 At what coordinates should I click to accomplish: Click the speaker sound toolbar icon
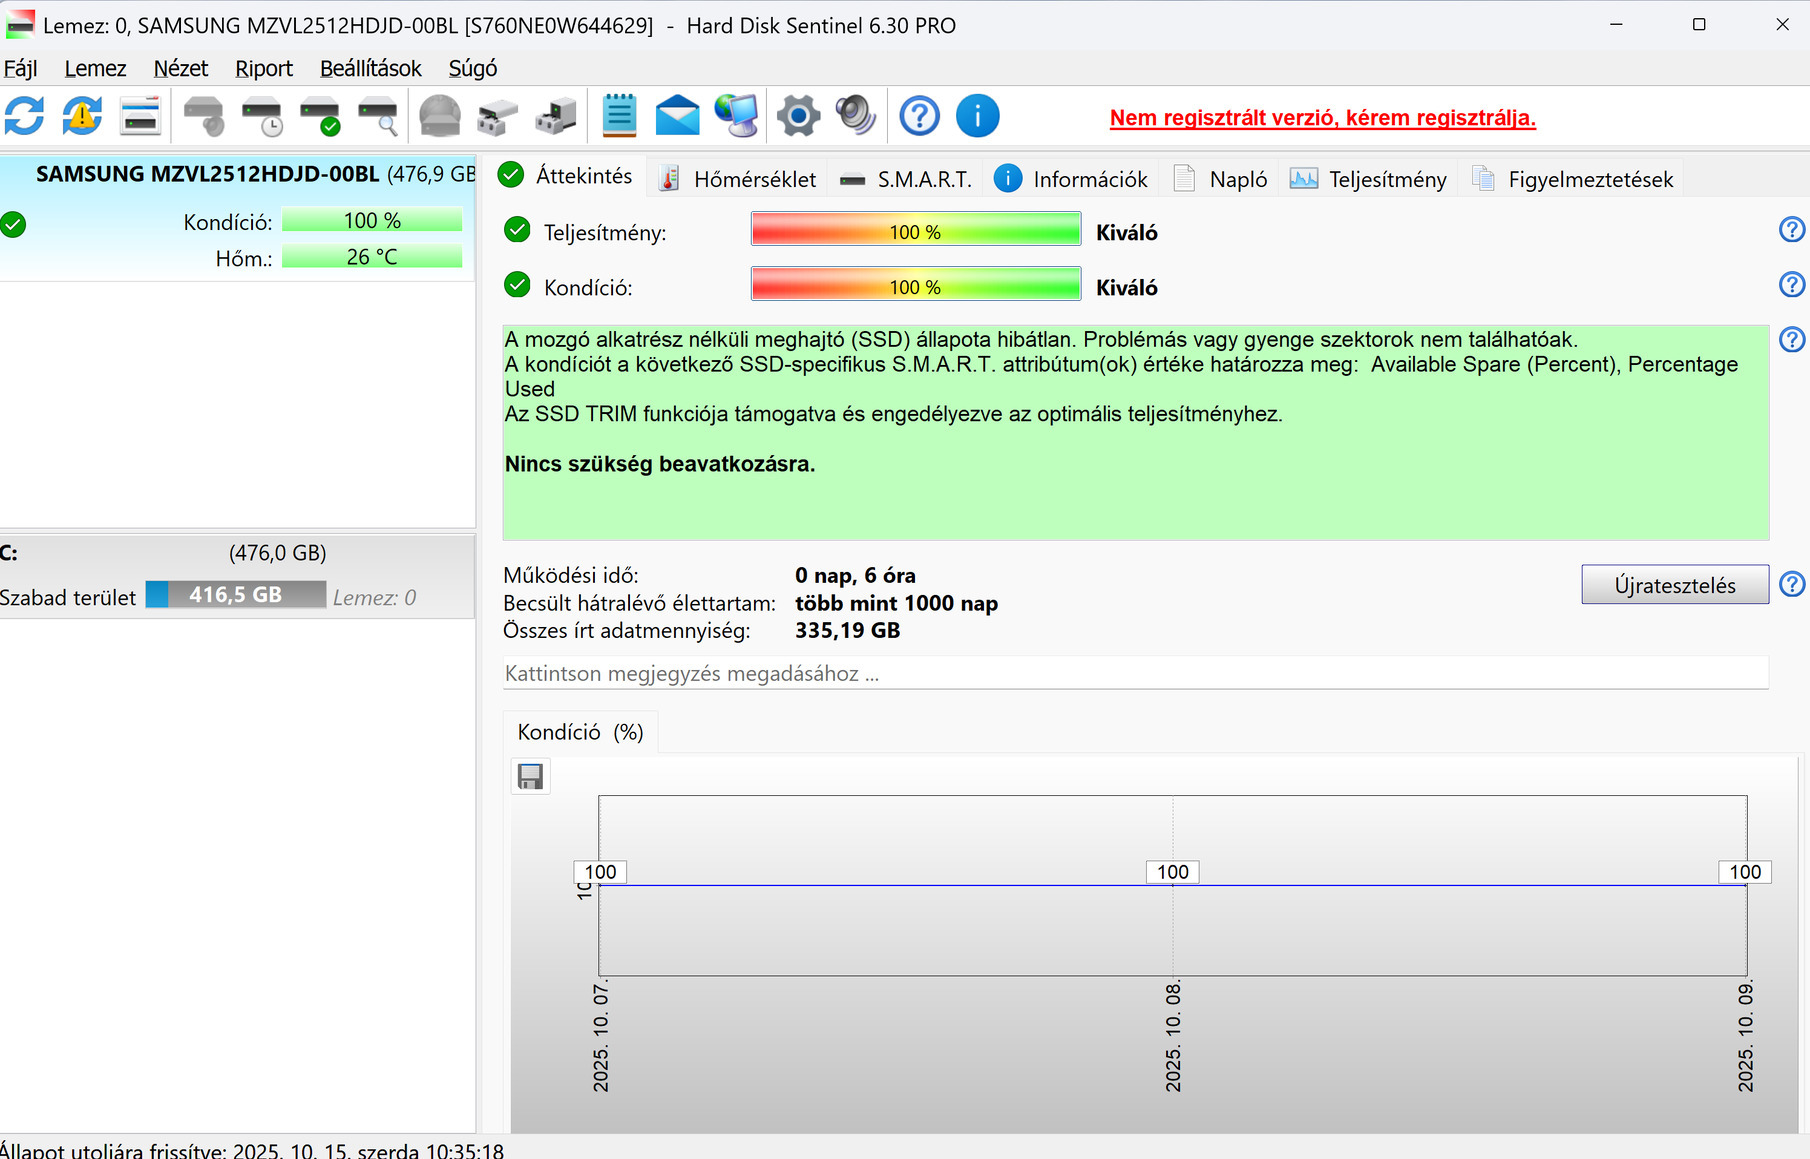tap(856, 116)
